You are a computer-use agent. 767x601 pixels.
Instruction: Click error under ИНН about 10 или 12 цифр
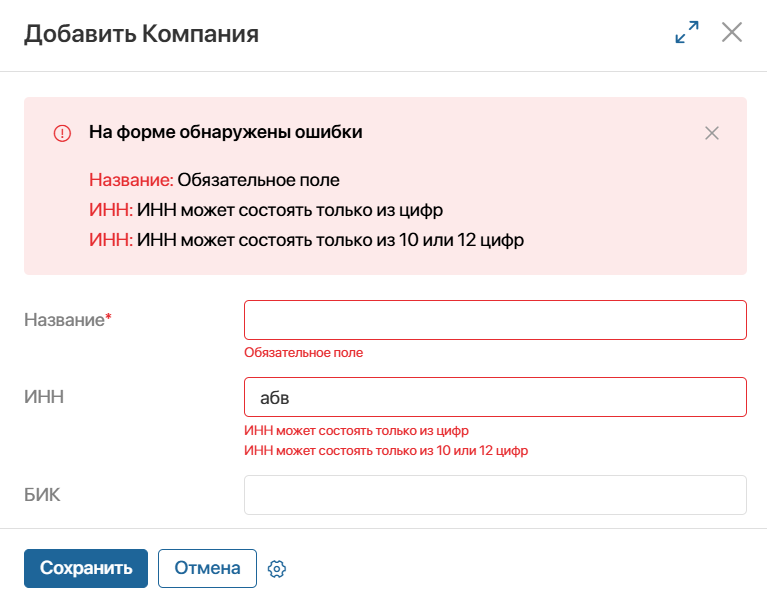pyautogui.click(x=386, y=450)
